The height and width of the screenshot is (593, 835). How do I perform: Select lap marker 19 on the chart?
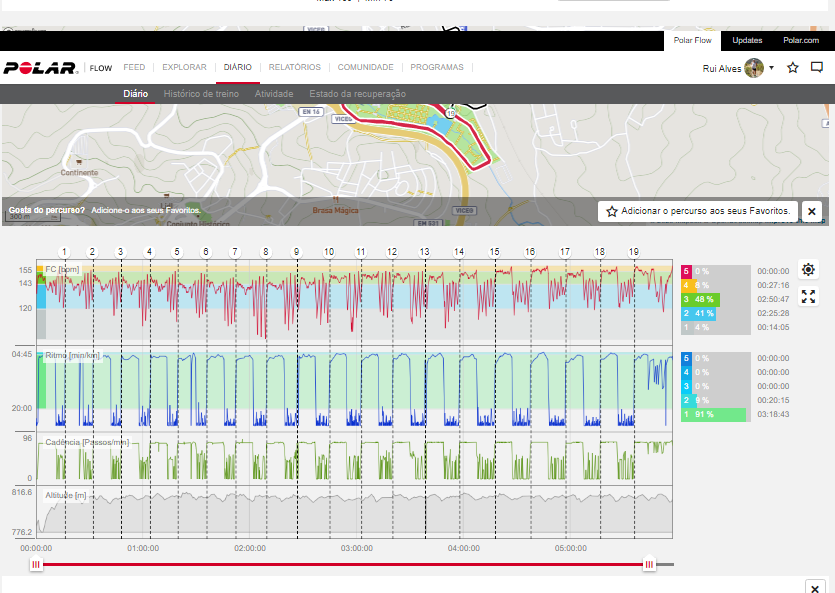tap(633, 252)
